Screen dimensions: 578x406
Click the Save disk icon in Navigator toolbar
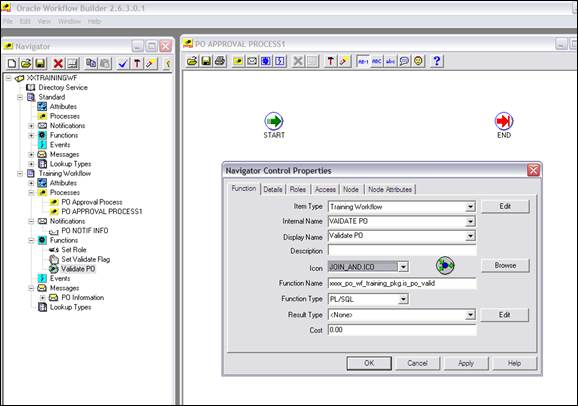click(40, 63)
